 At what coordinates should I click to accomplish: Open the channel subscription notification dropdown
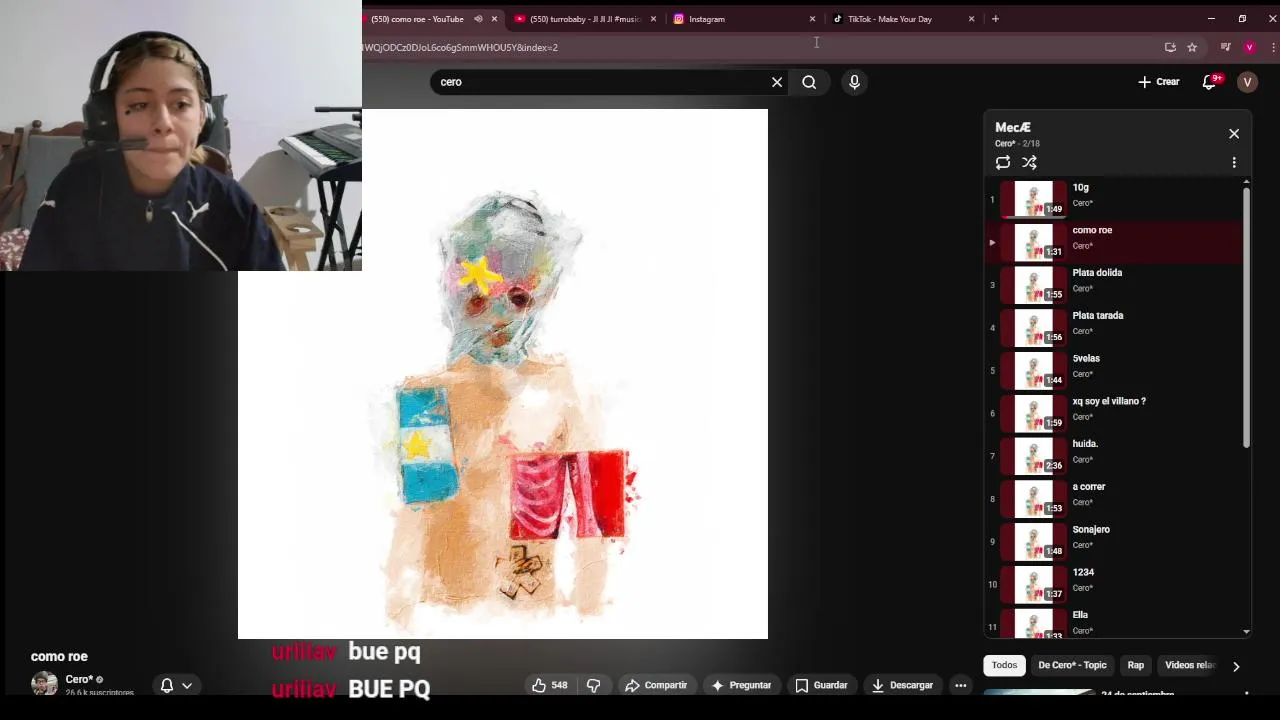tap(176, 685)
